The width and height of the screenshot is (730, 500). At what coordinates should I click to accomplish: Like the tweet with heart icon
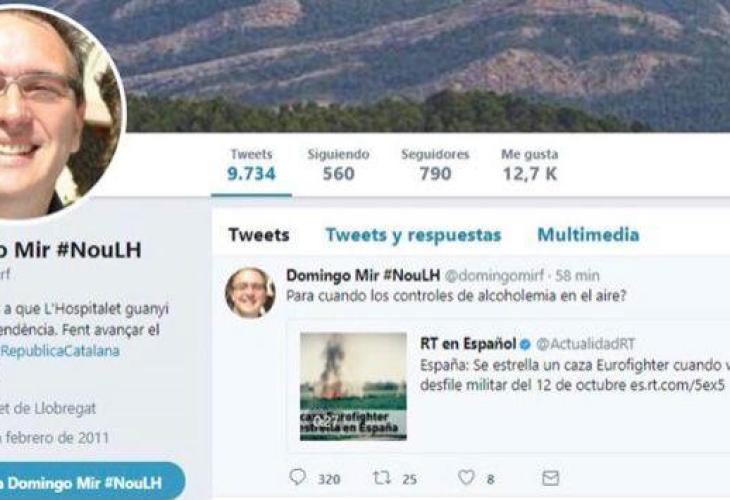pos(466,477)
